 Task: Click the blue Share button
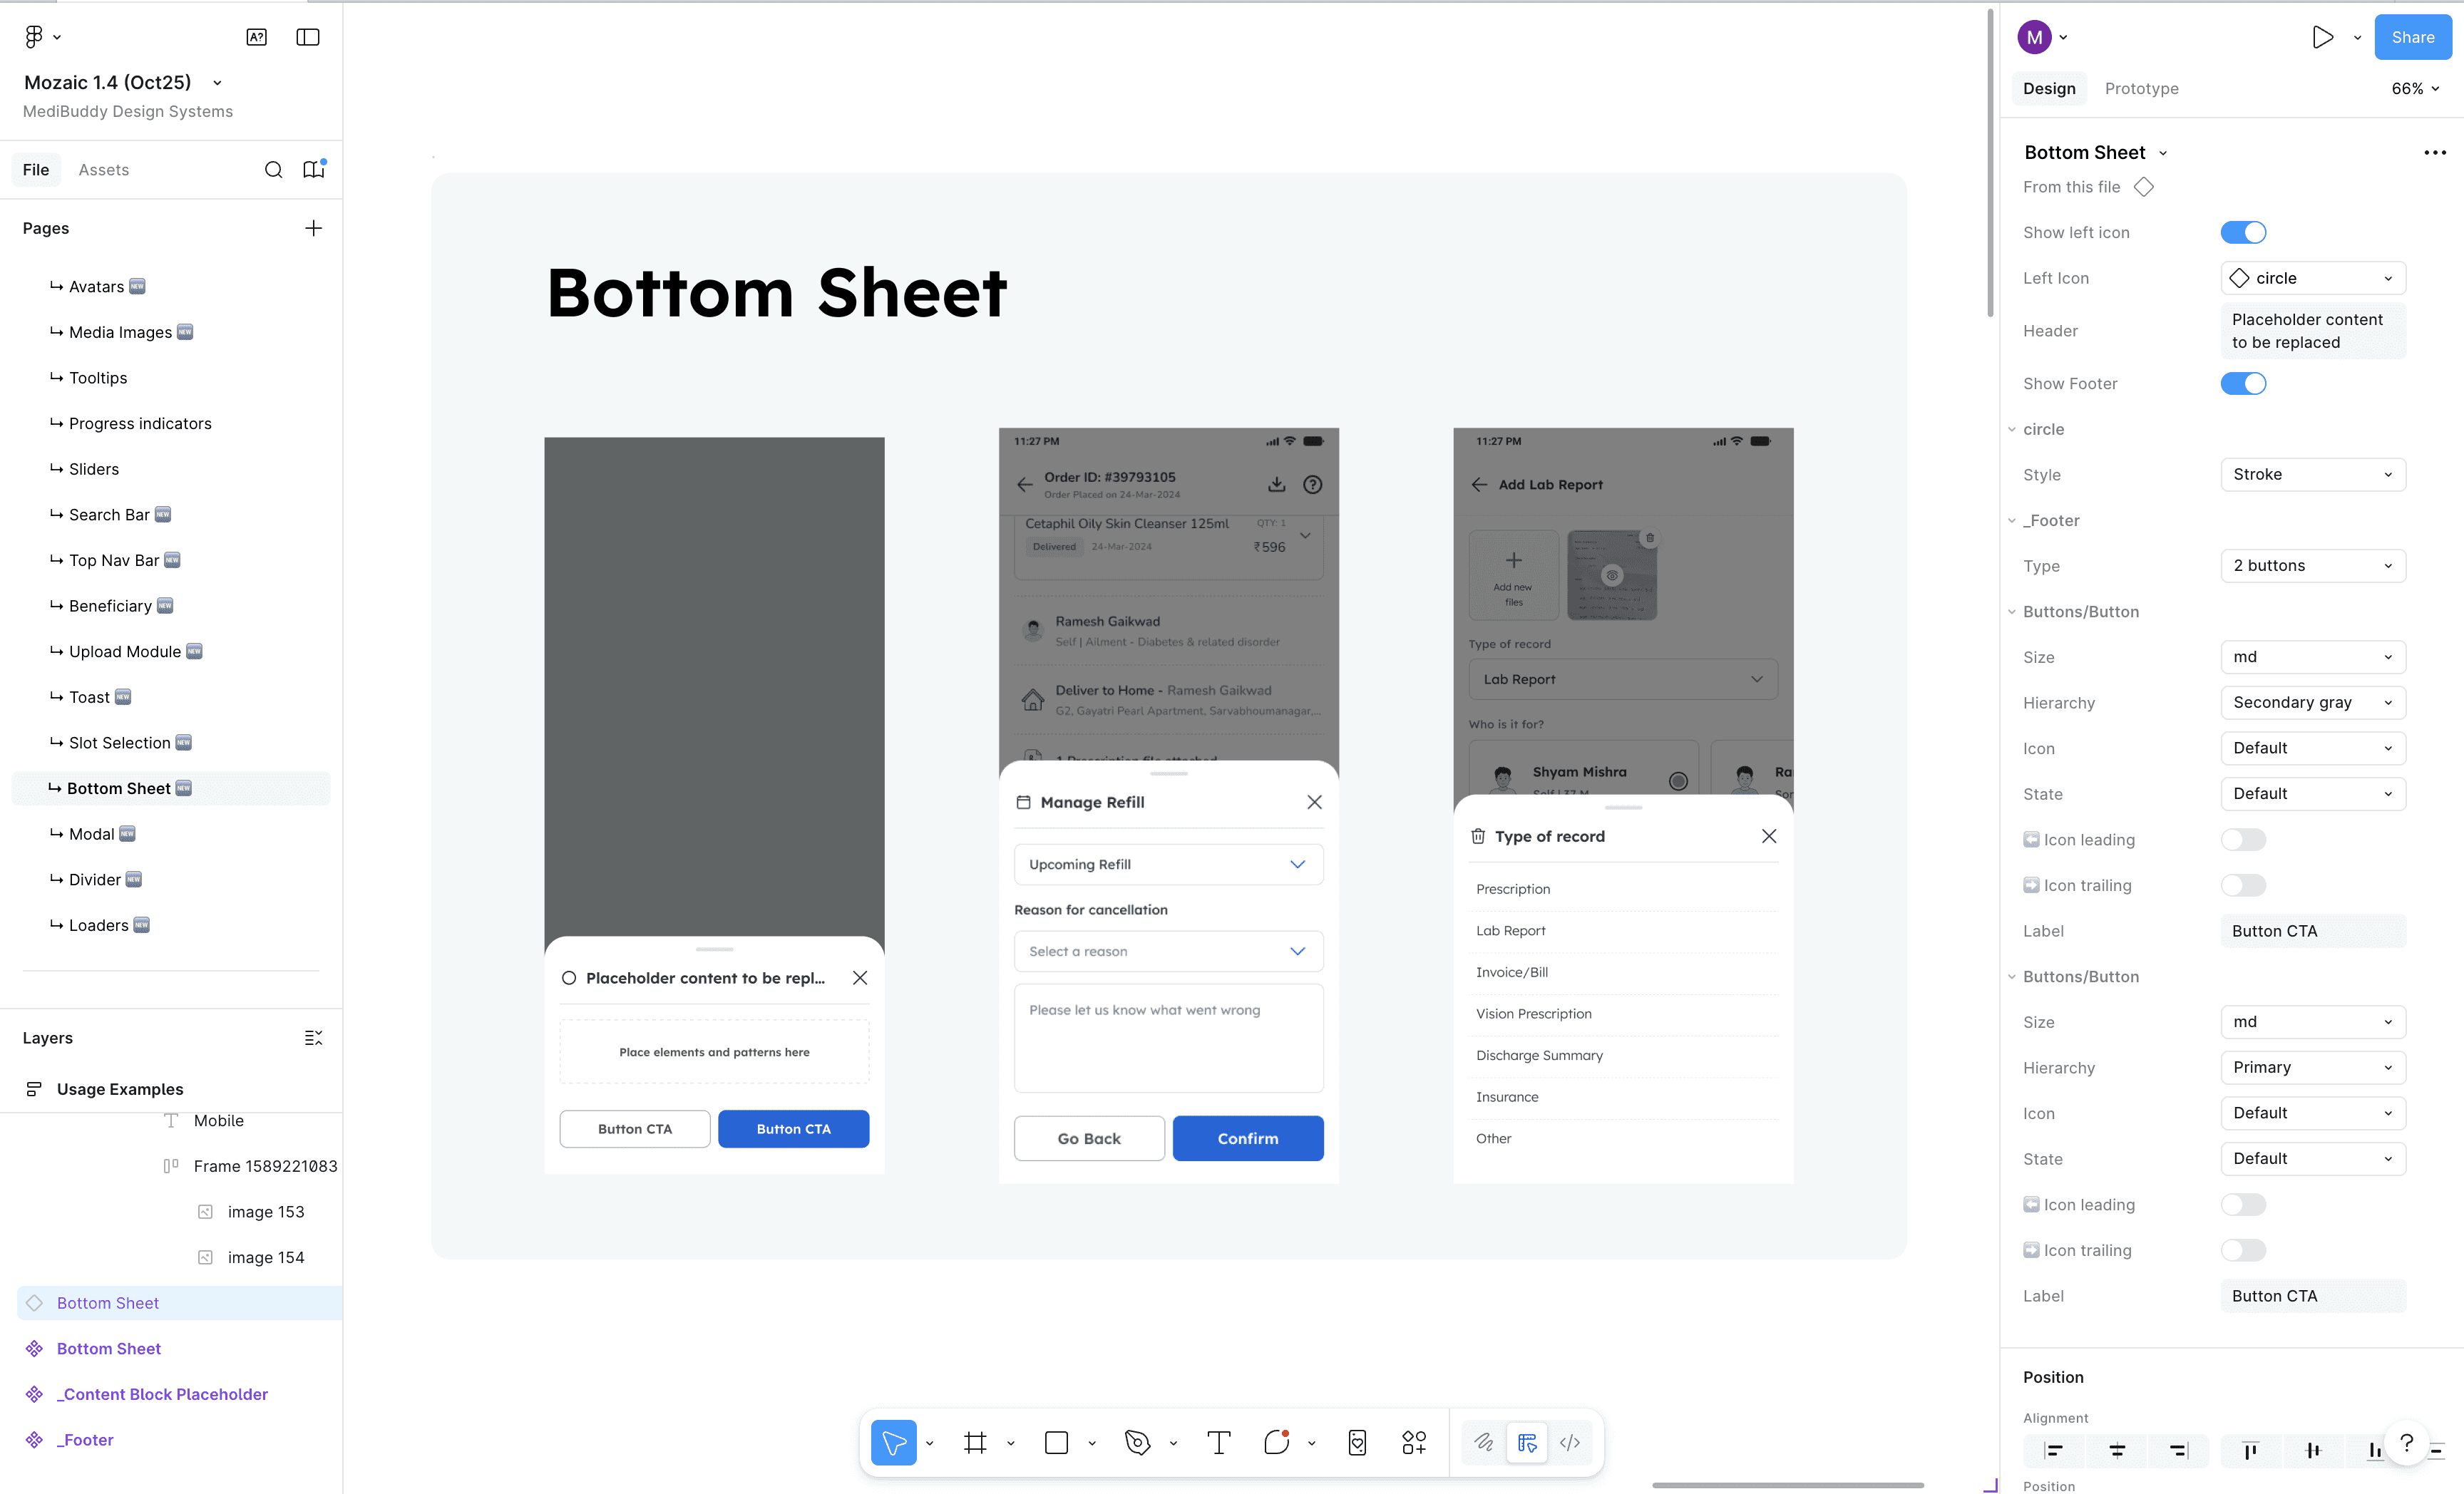click(2412, 37)
